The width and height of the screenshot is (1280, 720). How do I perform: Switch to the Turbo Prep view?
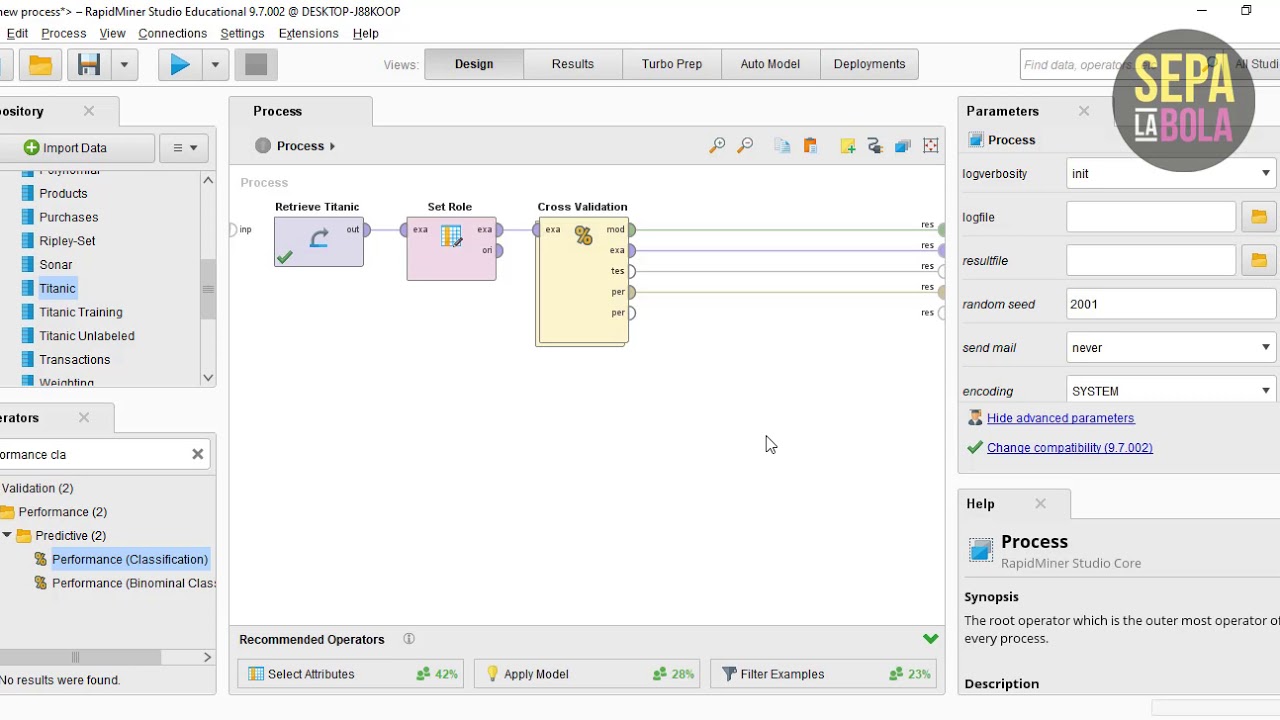pos(672,64)
